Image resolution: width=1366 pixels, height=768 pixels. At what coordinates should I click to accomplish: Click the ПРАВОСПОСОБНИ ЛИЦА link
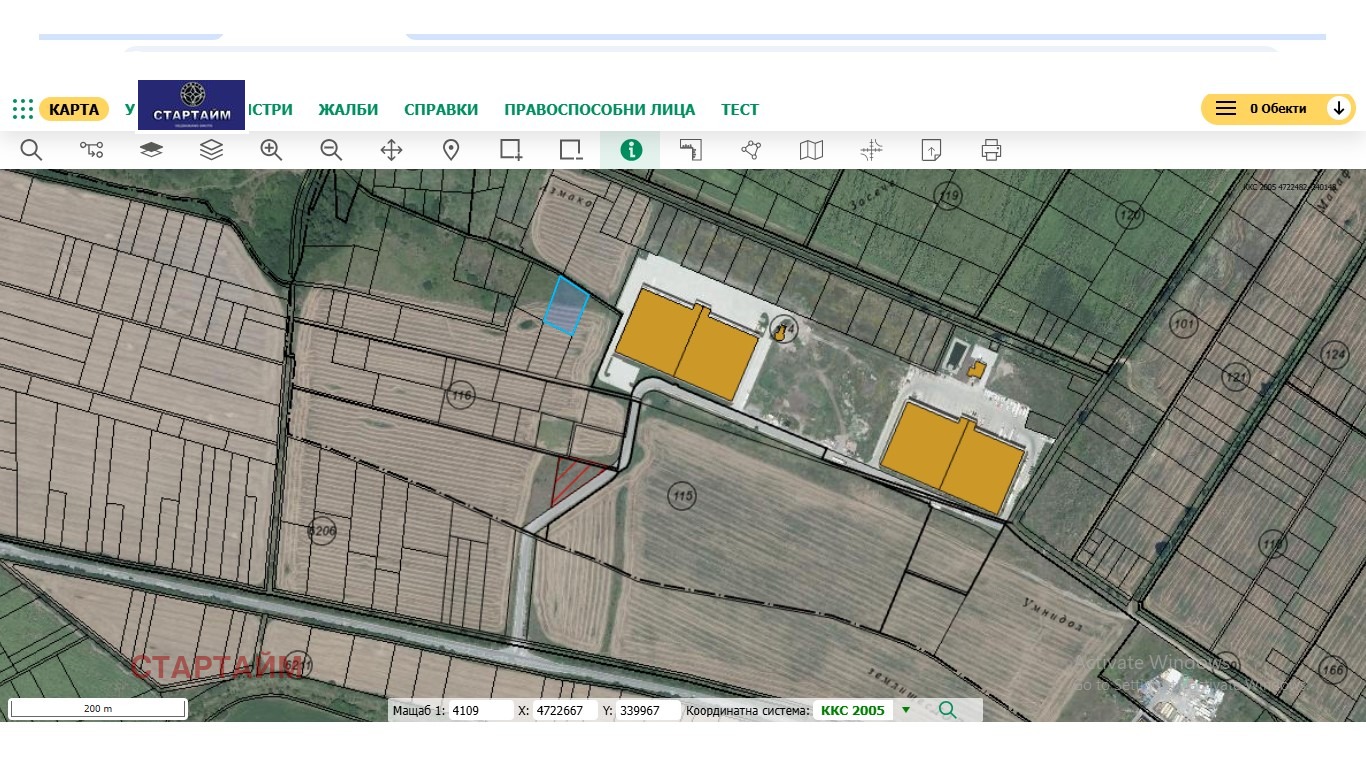(599, 110)
